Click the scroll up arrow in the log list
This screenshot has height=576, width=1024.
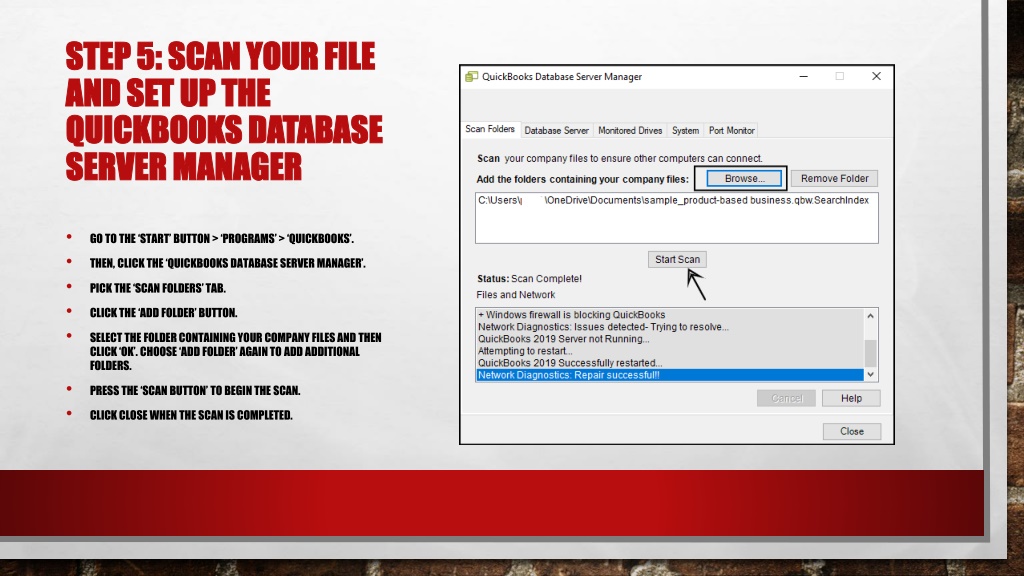[x=871, y=316]
